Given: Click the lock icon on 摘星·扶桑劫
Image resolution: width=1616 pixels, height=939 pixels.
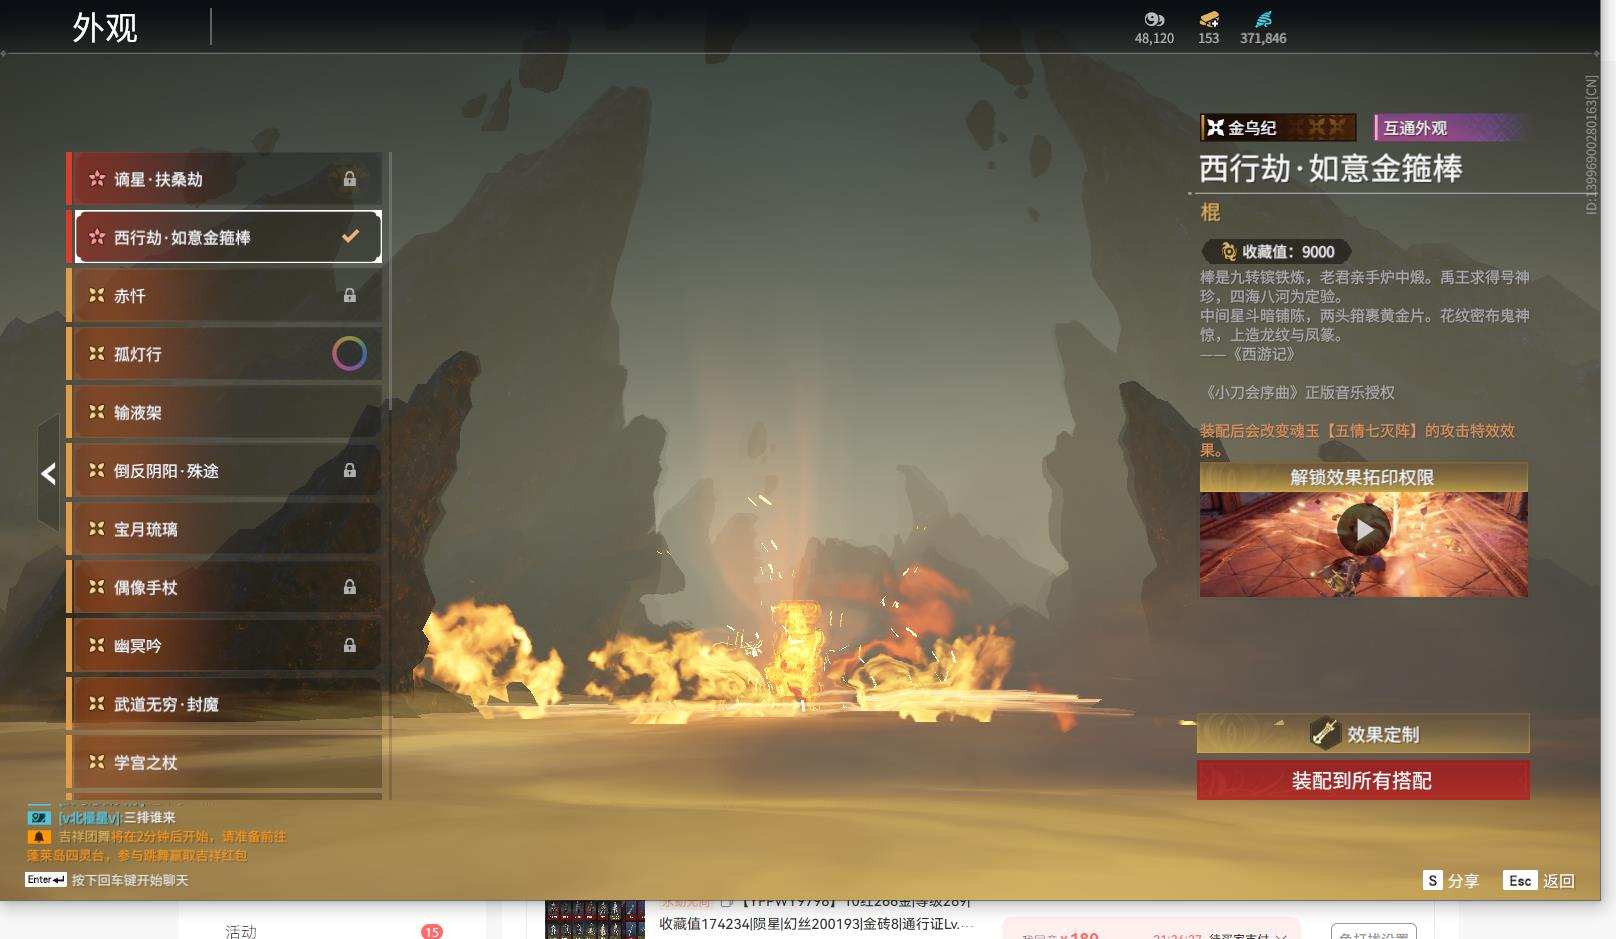Looking at the screenshot, I should click(x=350, y=179).
